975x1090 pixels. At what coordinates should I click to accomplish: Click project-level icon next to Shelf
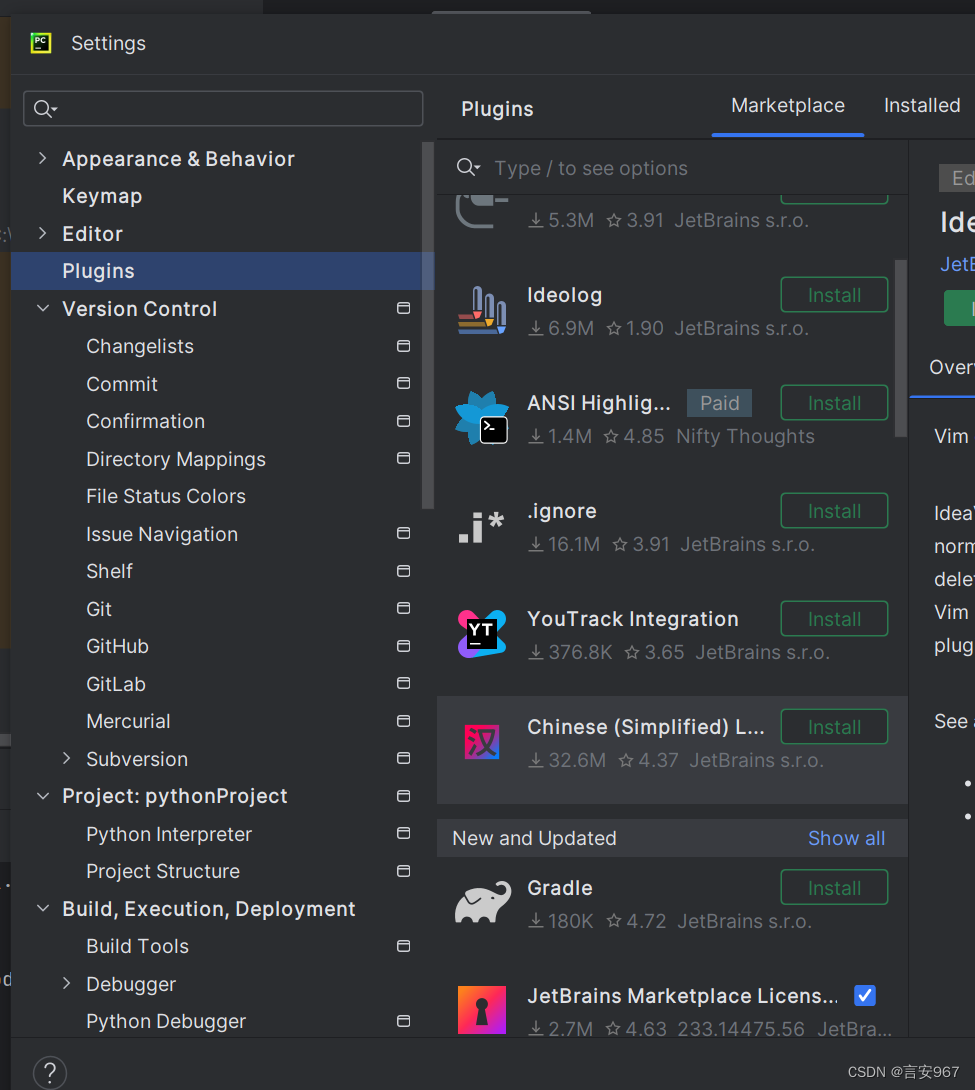tap(403, 571)
